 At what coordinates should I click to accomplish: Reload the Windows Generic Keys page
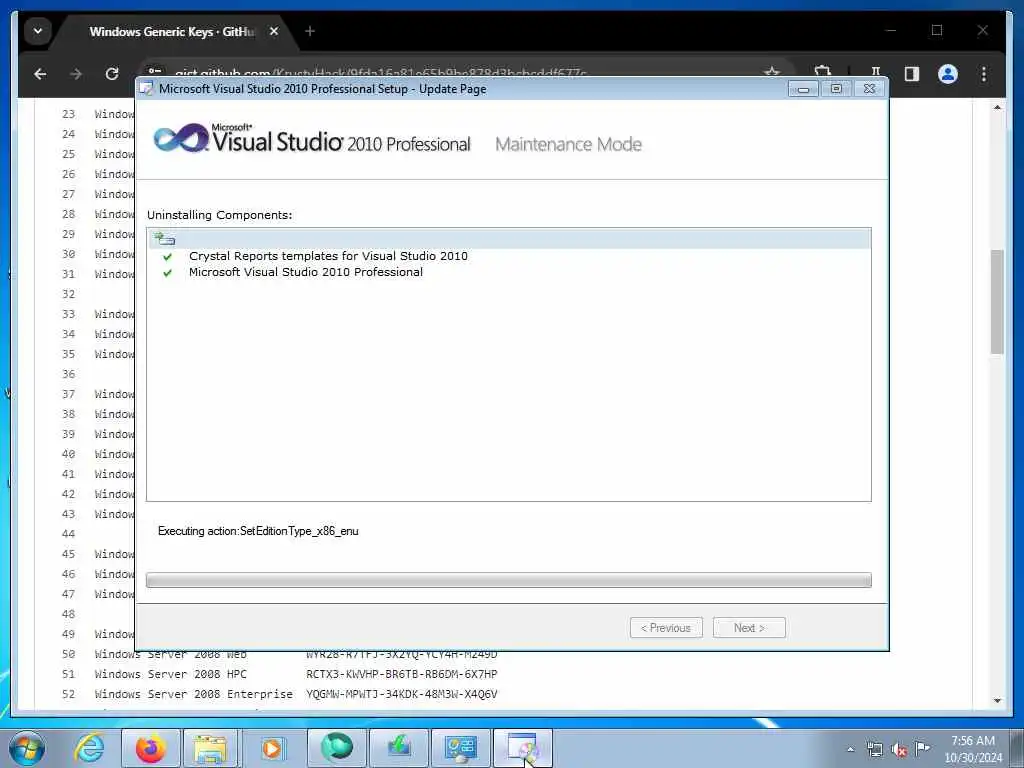(112, 74)
